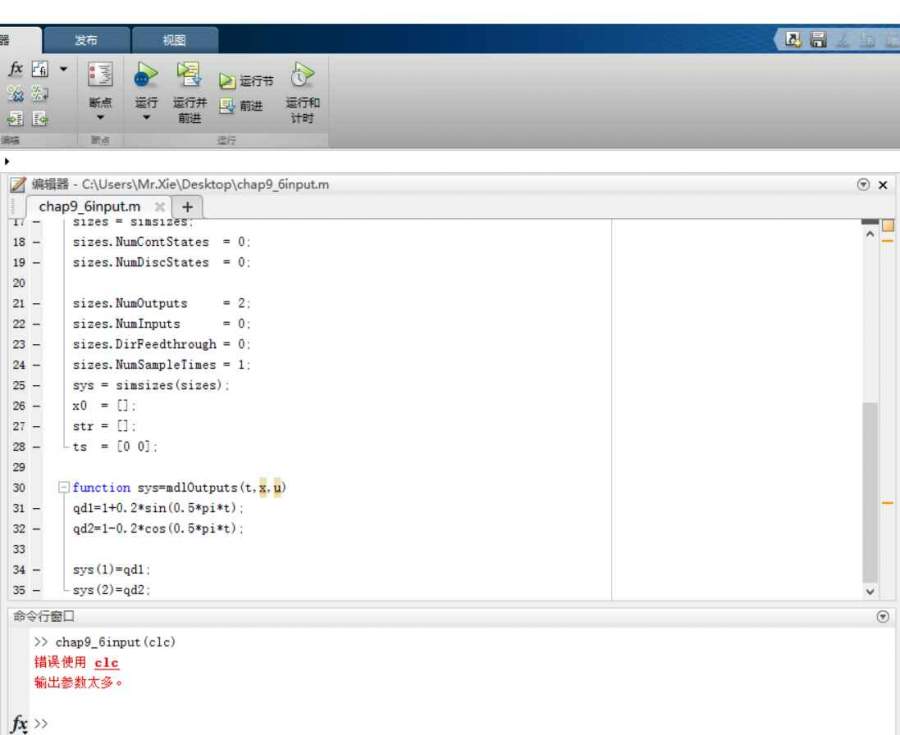Toggle breakpoint dash on line 24
This screenshot has height=735, width=900.
point(36,365)
